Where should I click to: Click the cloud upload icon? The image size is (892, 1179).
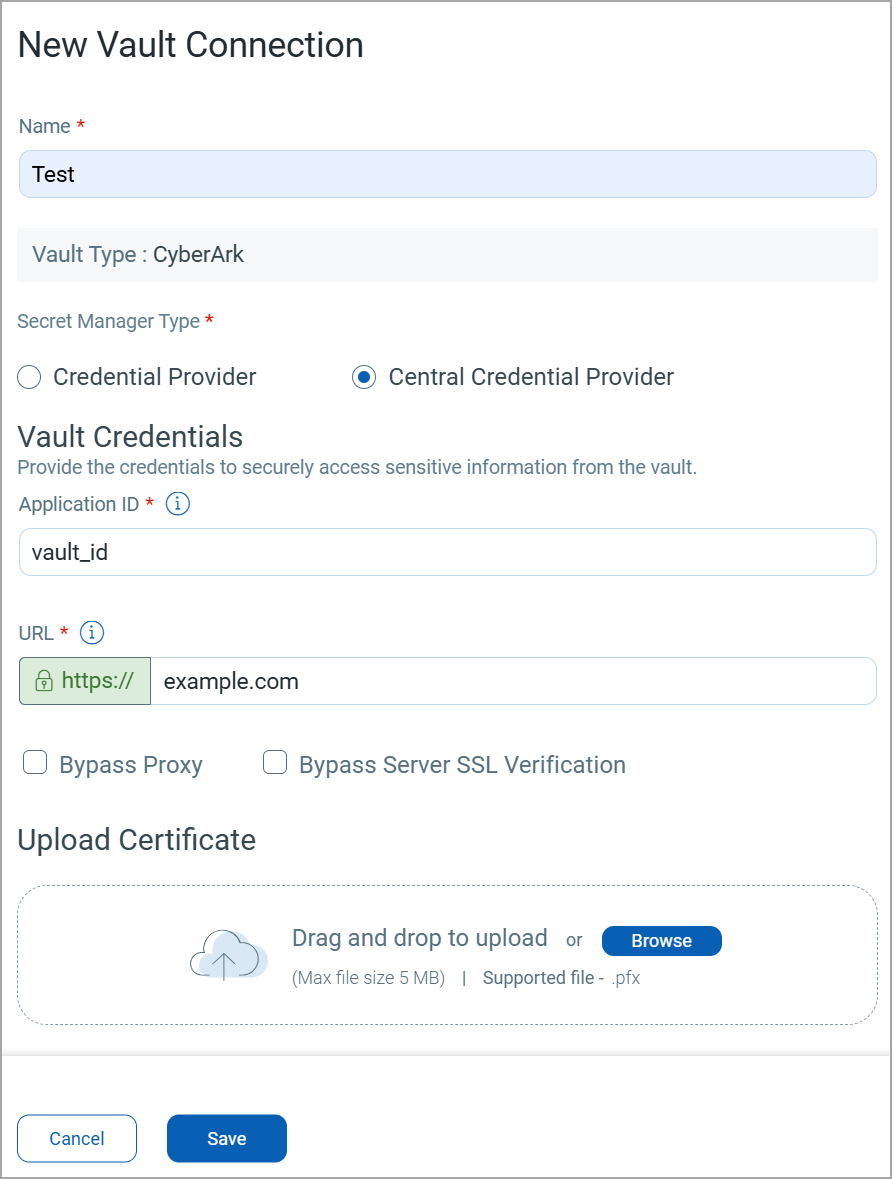click(228, 954)
